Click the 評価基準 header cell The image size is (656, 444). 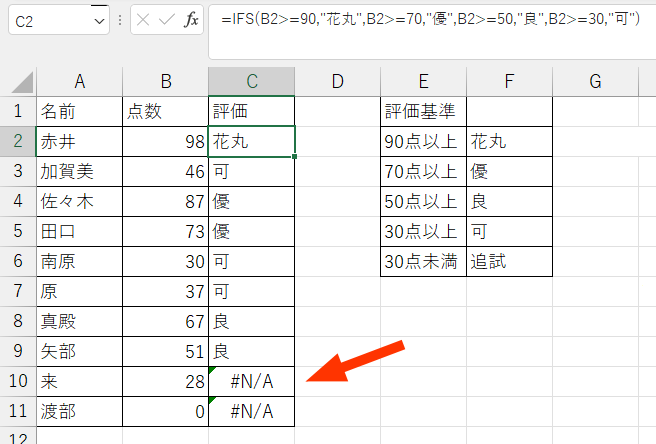click(x=423, y=111)
